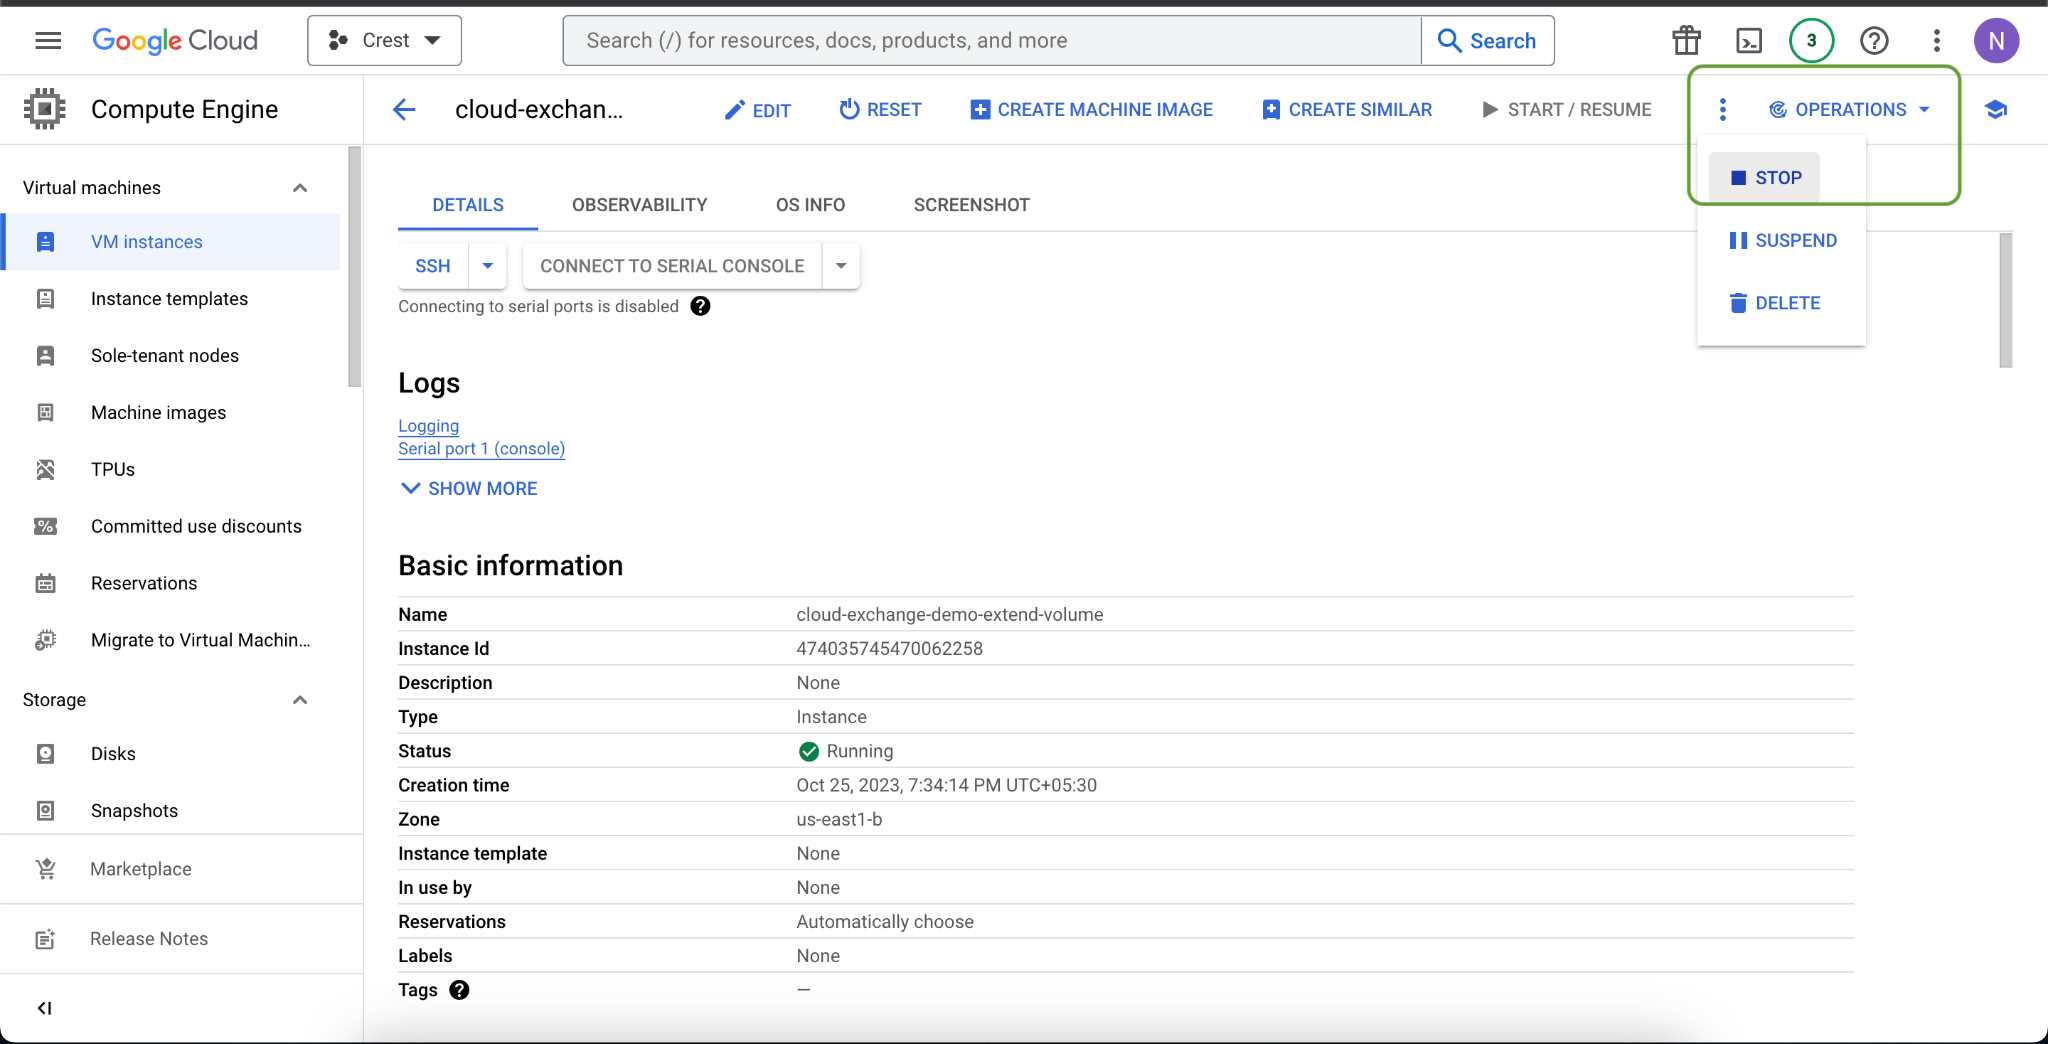Viewport: 2048px width, 1044px height.
Task: Click the EDIT button
Action: pyautogui.click(x=757, y=110)
